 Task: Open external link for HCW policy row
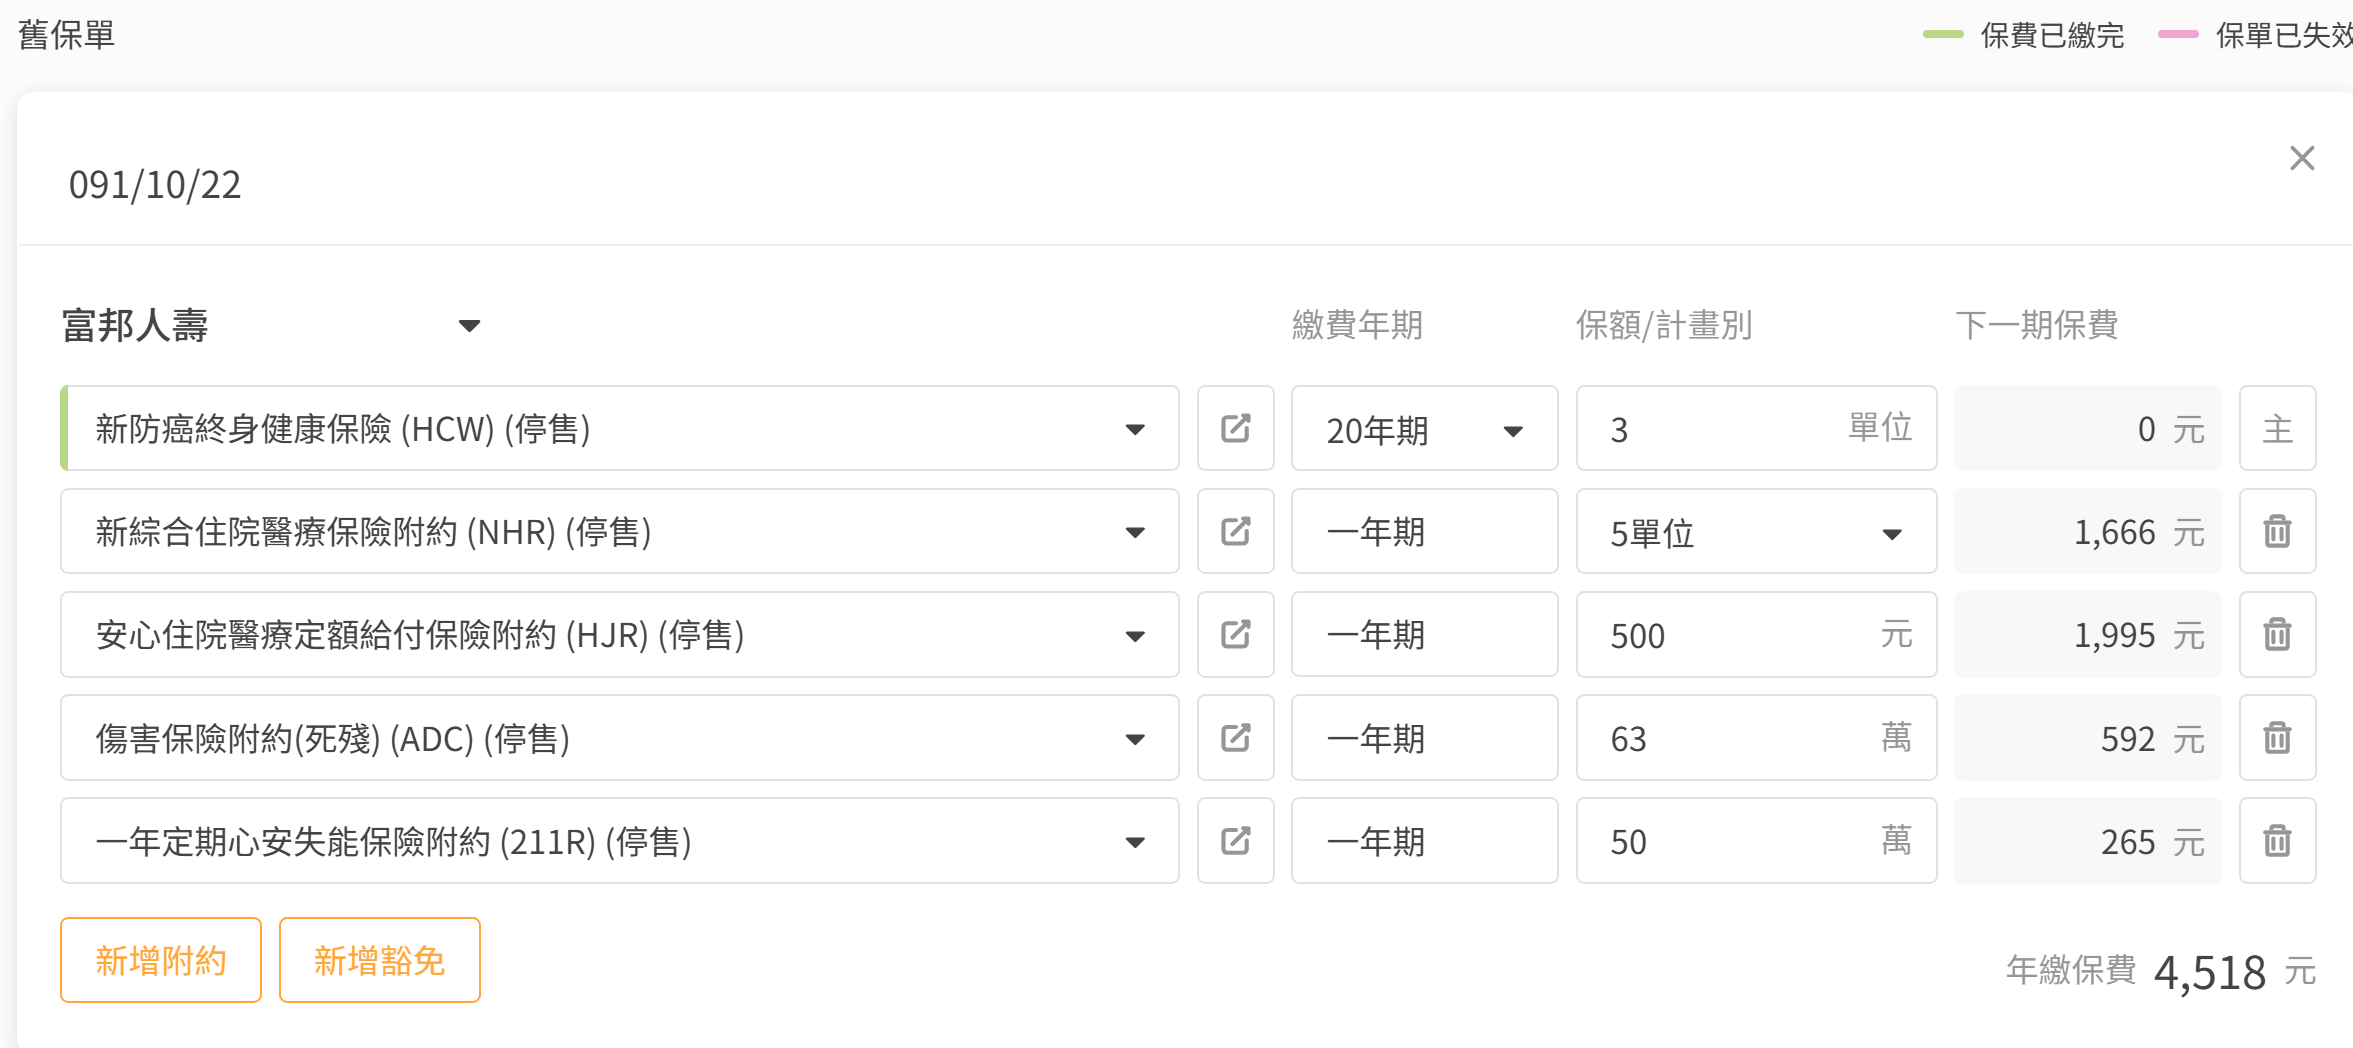[1235, 429]
